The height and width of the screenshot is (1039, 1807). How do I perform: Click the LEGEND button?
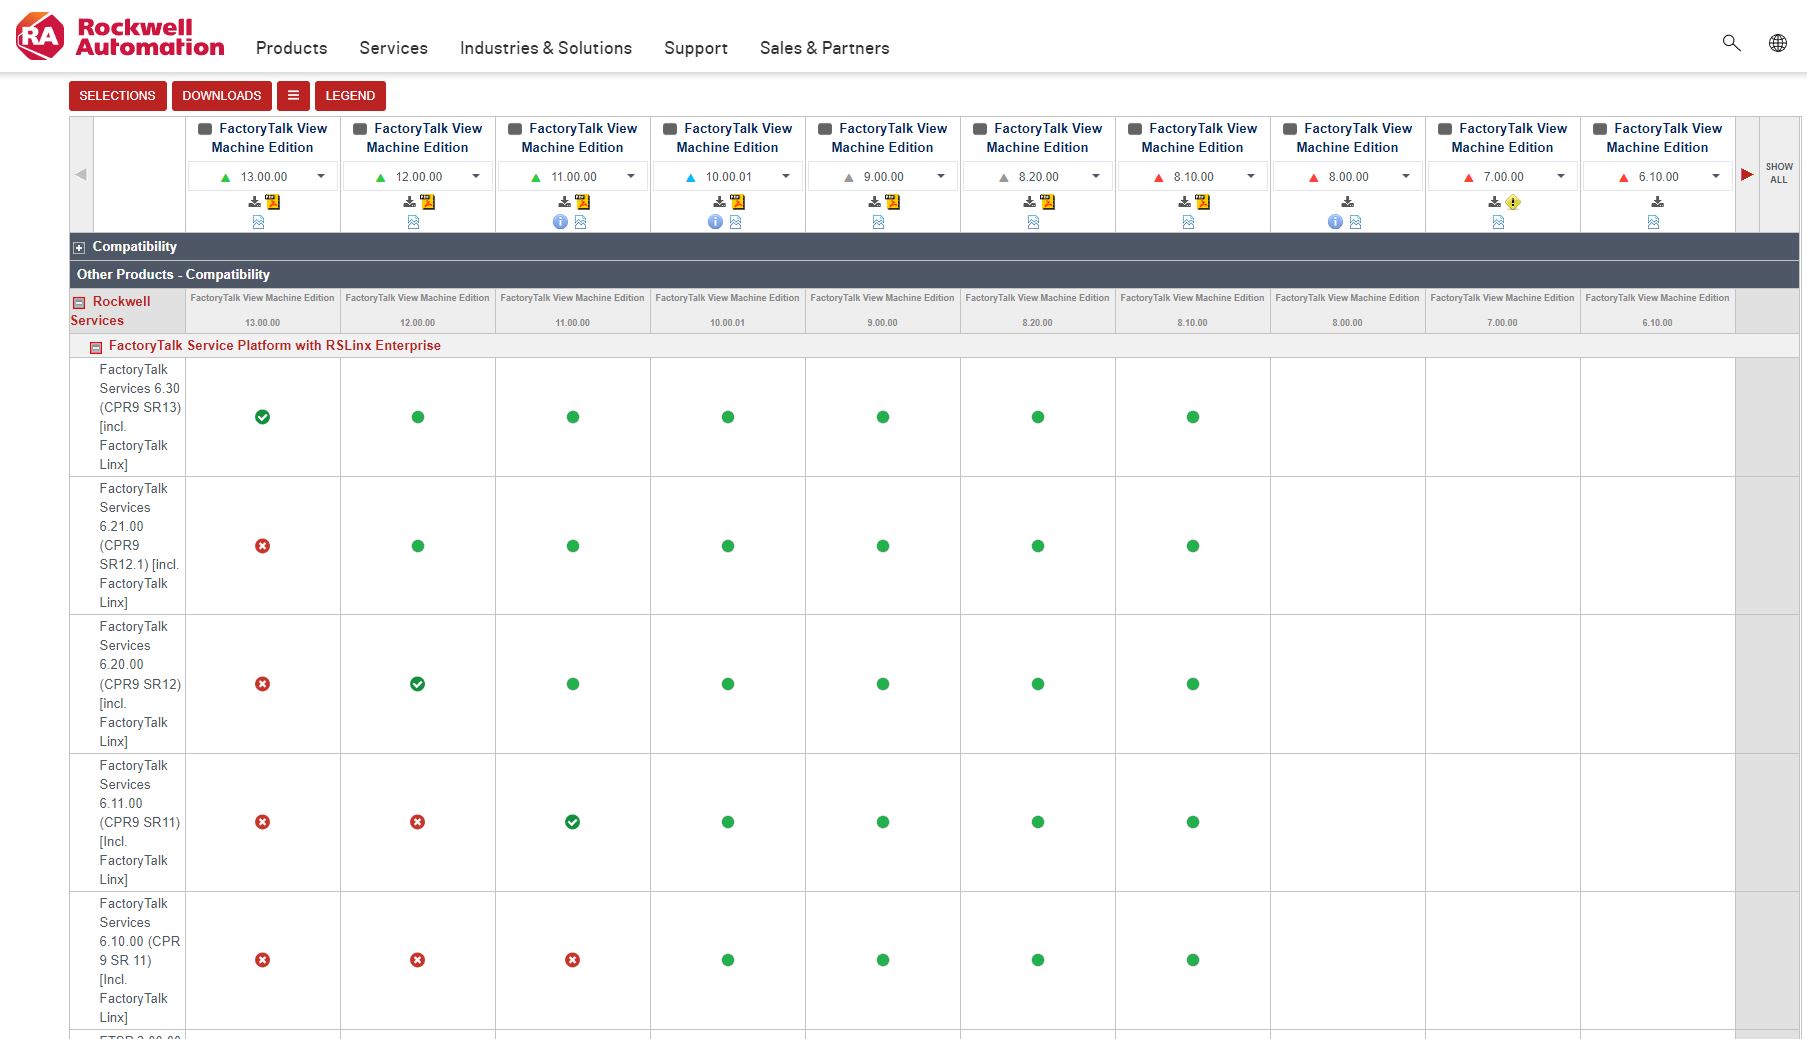click(350, 96)
